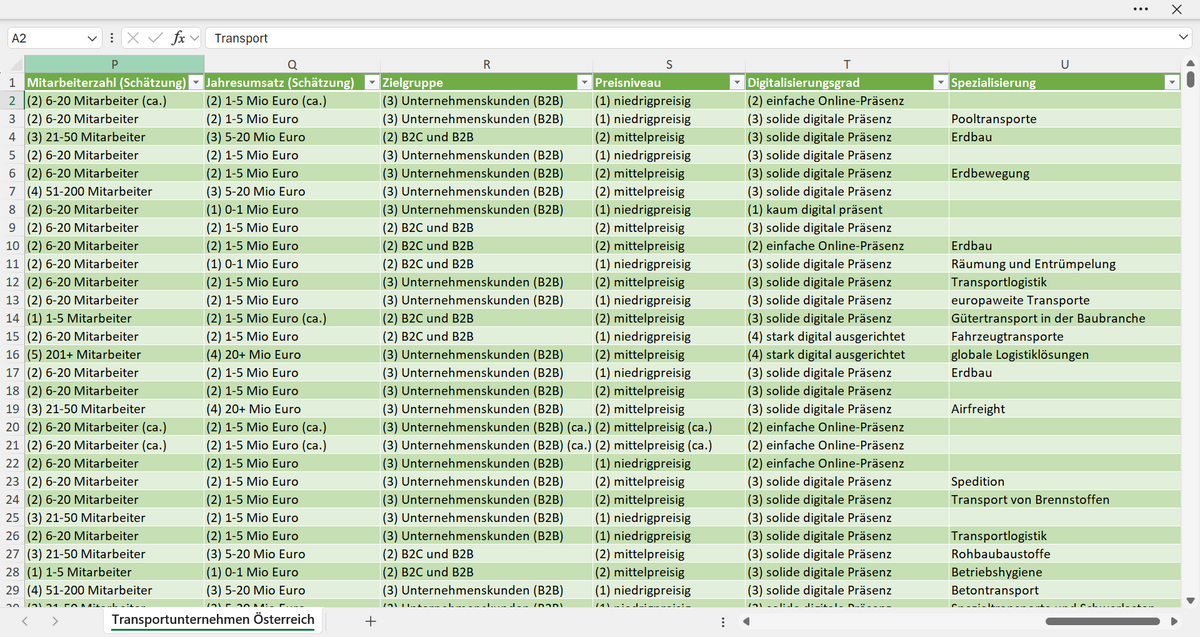The image size is (1200, 637).
Task: Open the Jahresumsatz (Schätzung) filter dropdown
Action: click(x=372, y=82)
